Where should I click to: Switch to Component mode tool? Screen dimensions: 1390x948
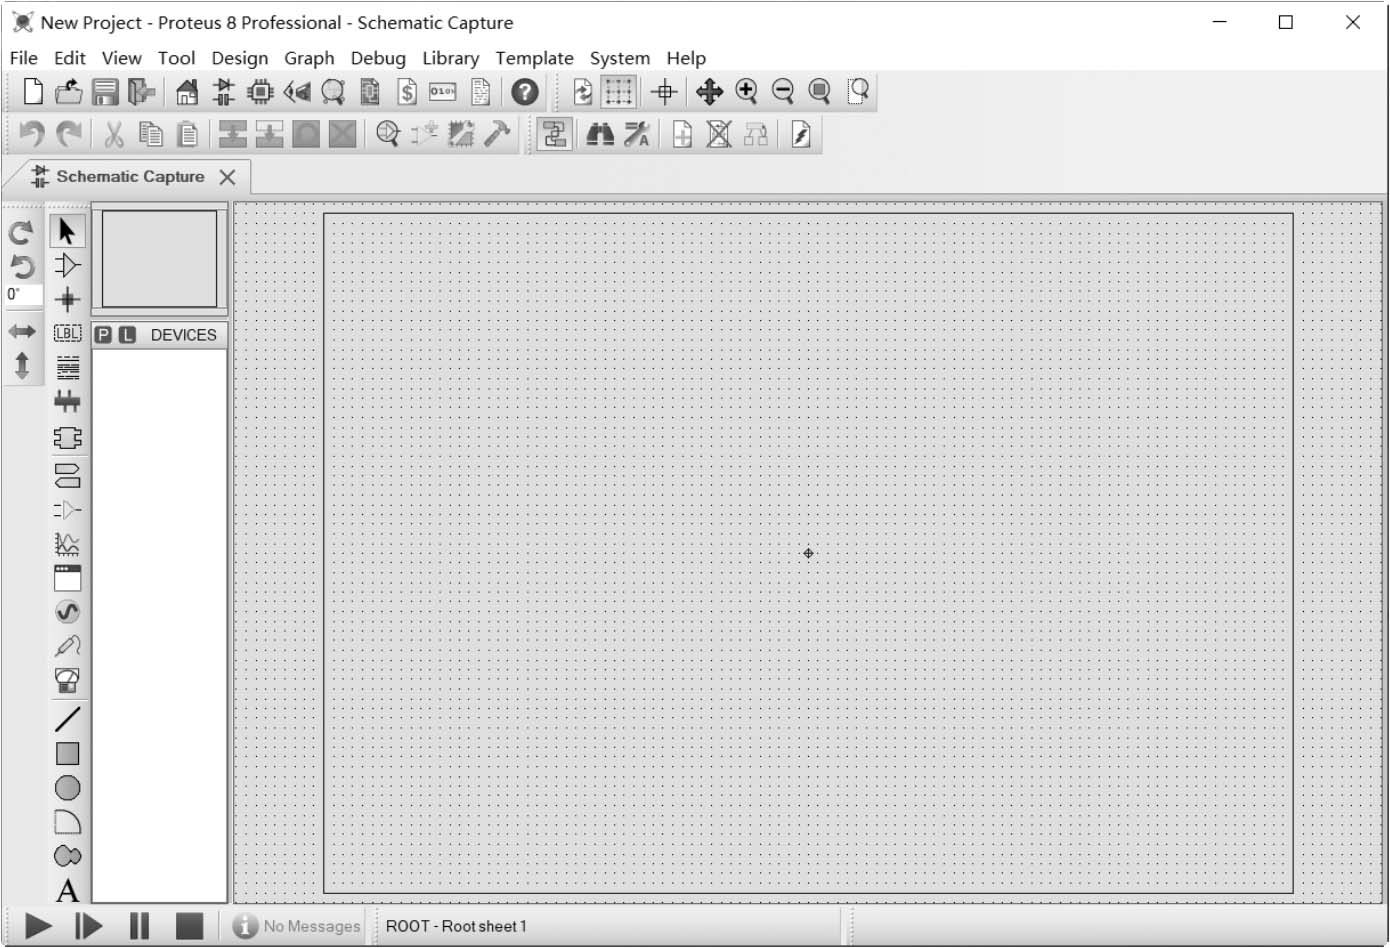[67, 265]
